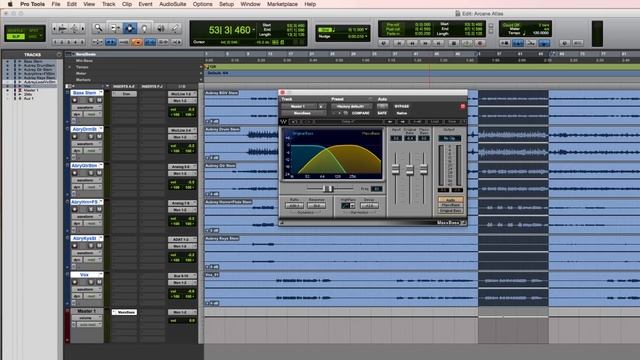Open the Vox track name dropdown
The image size is (640, 360).
[x=101, y=274]
